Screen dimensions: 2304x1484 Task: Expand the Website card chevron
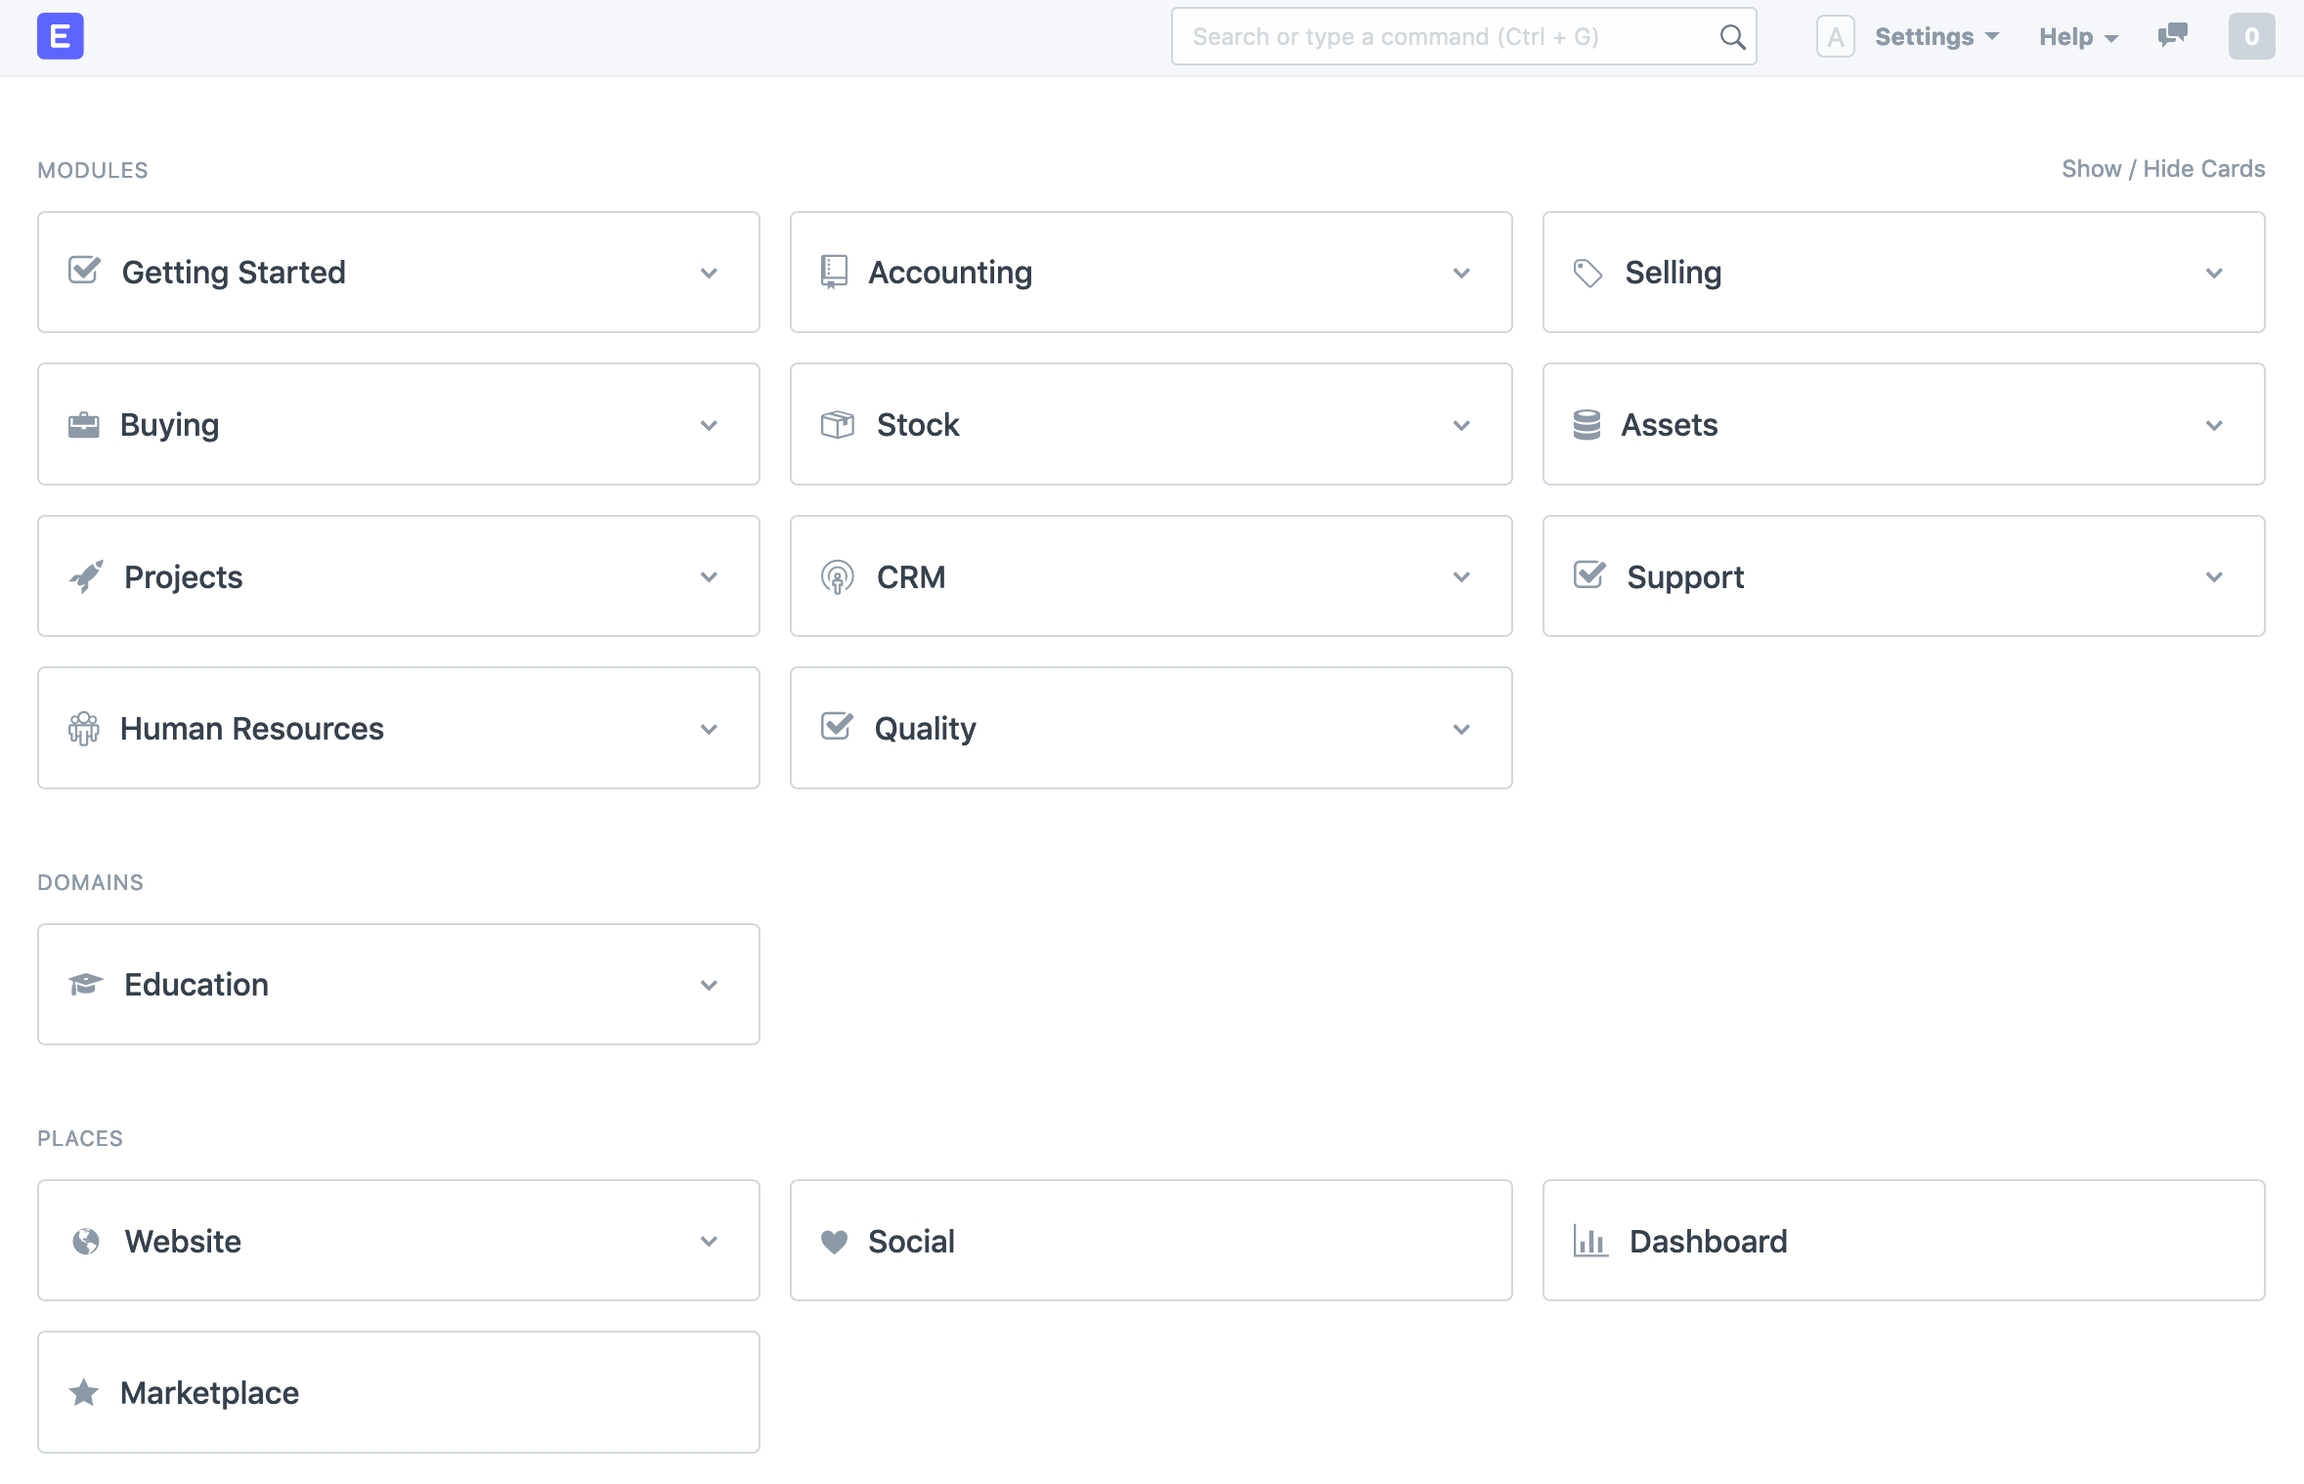click(x=708, y=1241)
